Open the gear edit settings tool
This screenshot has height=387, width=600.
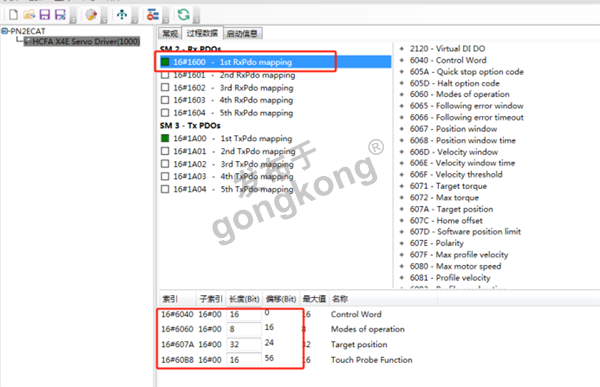pyautogui.click(x=91, y=15)
